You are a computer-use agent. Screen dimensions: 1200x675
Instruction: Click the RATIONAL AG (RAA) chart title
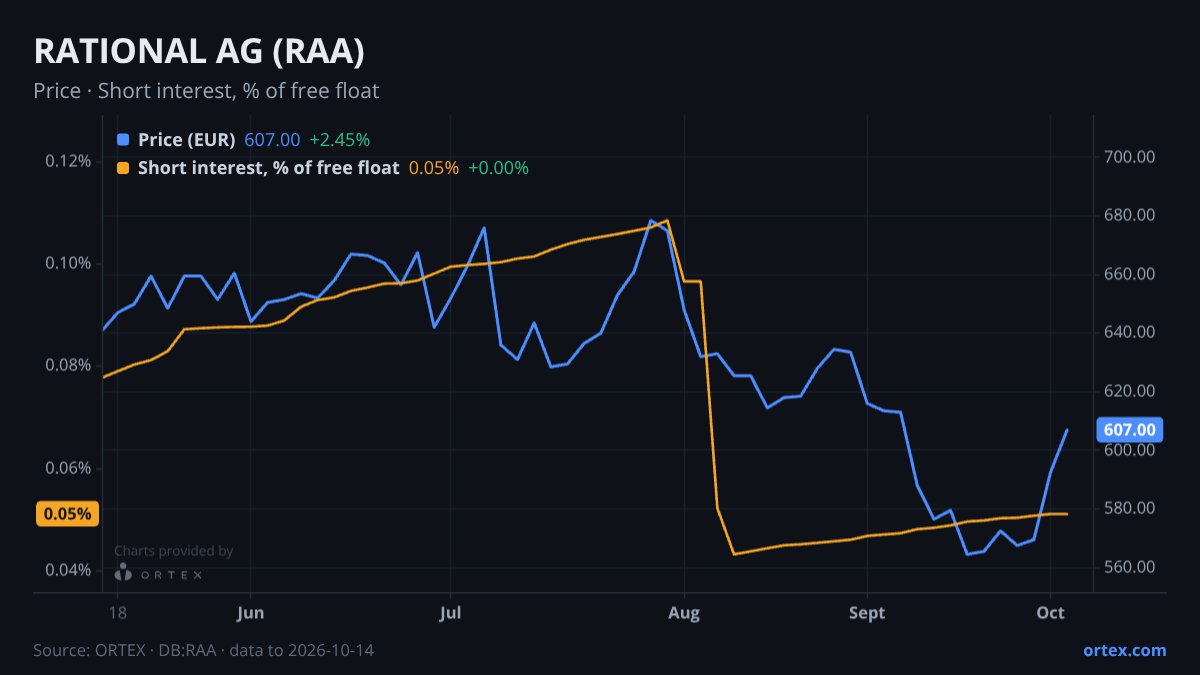click(x=199, y=52)
